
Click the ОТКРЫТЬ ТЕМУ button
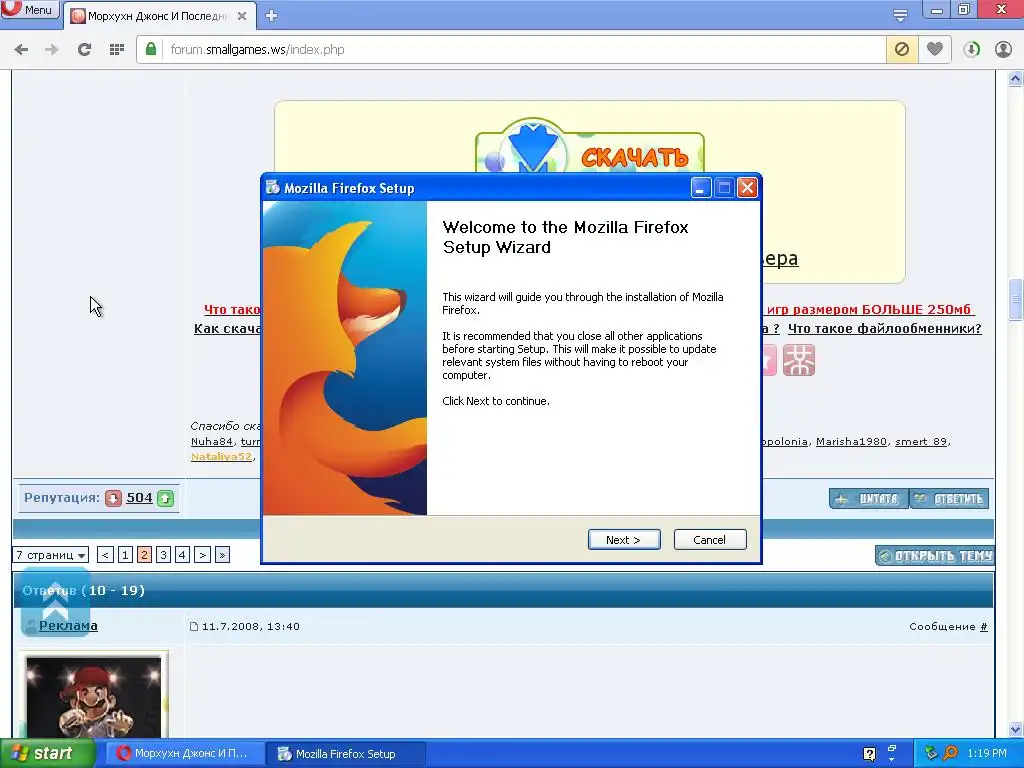pyautogui.click(x=935, y=556)
